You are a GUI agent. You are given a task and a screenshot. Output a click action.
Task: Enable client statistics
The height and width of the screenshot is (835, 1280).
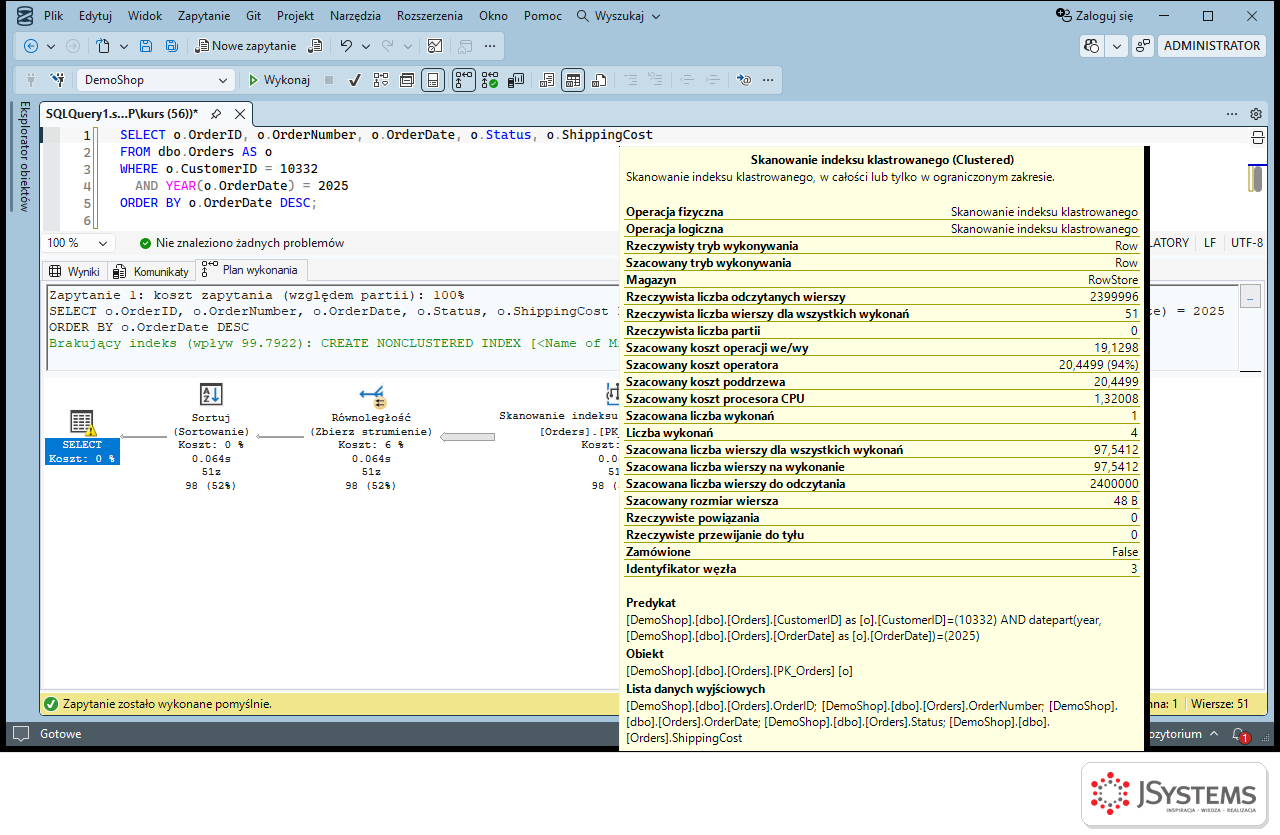coord(517,80)
